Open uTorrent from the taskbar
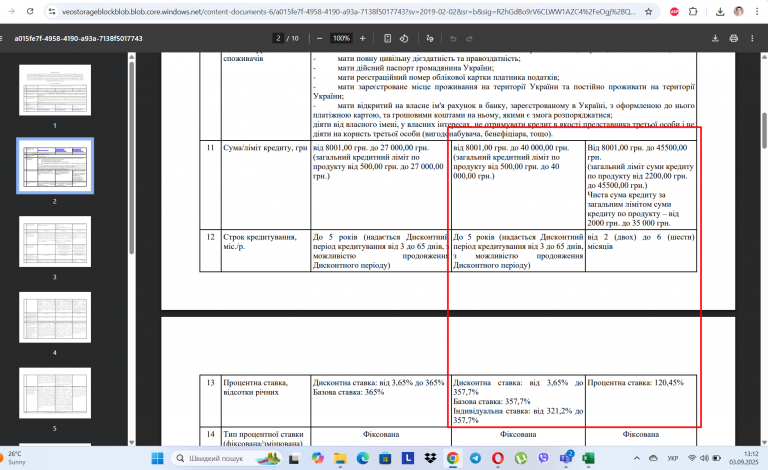The width and height of the screenshot is (768, 470). point(521,458)
